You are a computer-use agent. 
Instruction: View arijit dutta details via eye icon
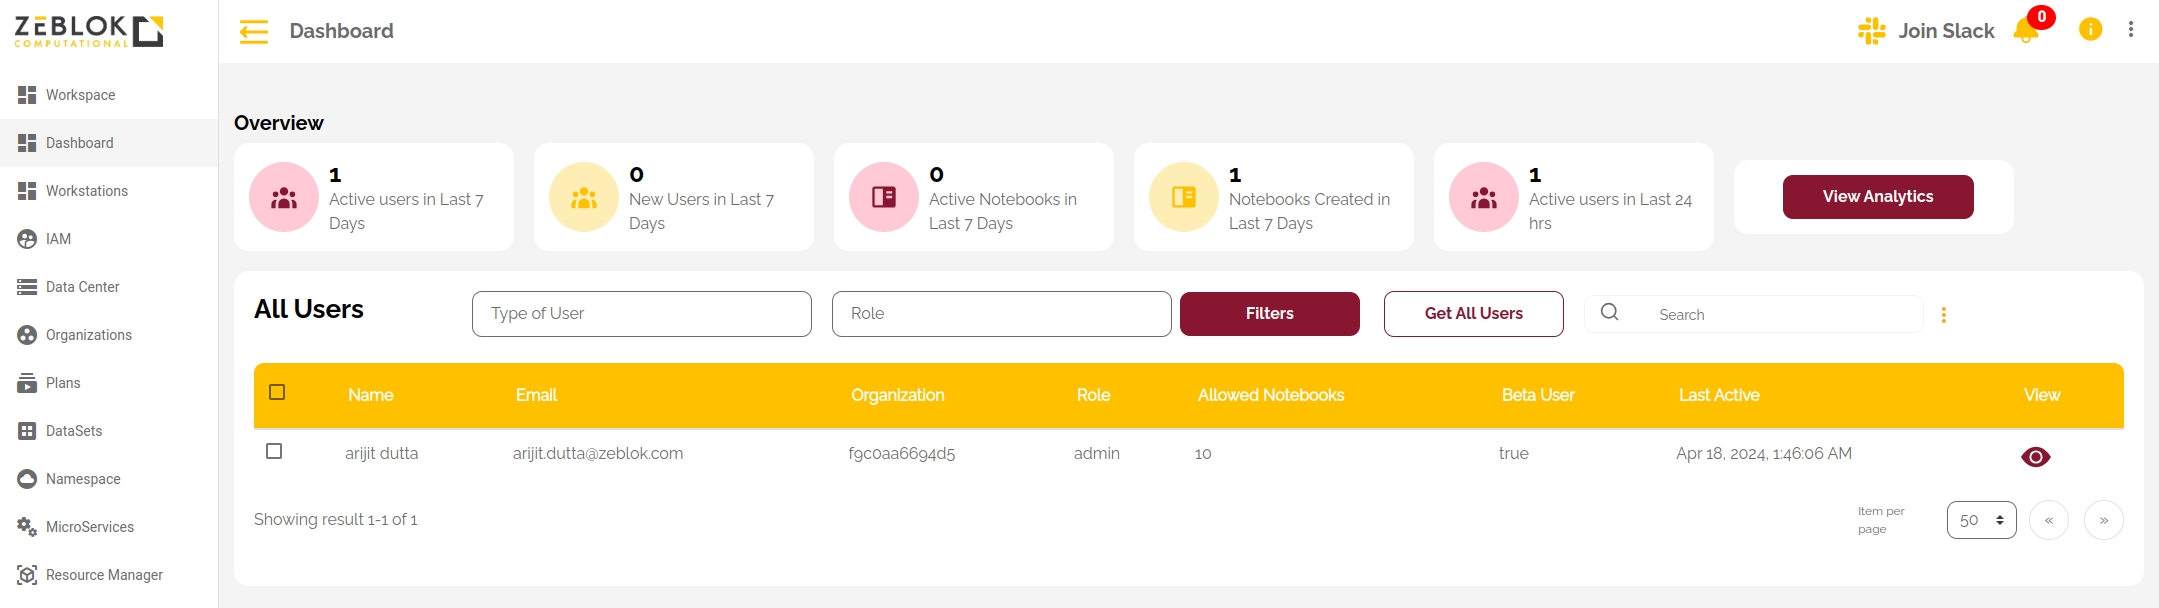point(2035,457)
